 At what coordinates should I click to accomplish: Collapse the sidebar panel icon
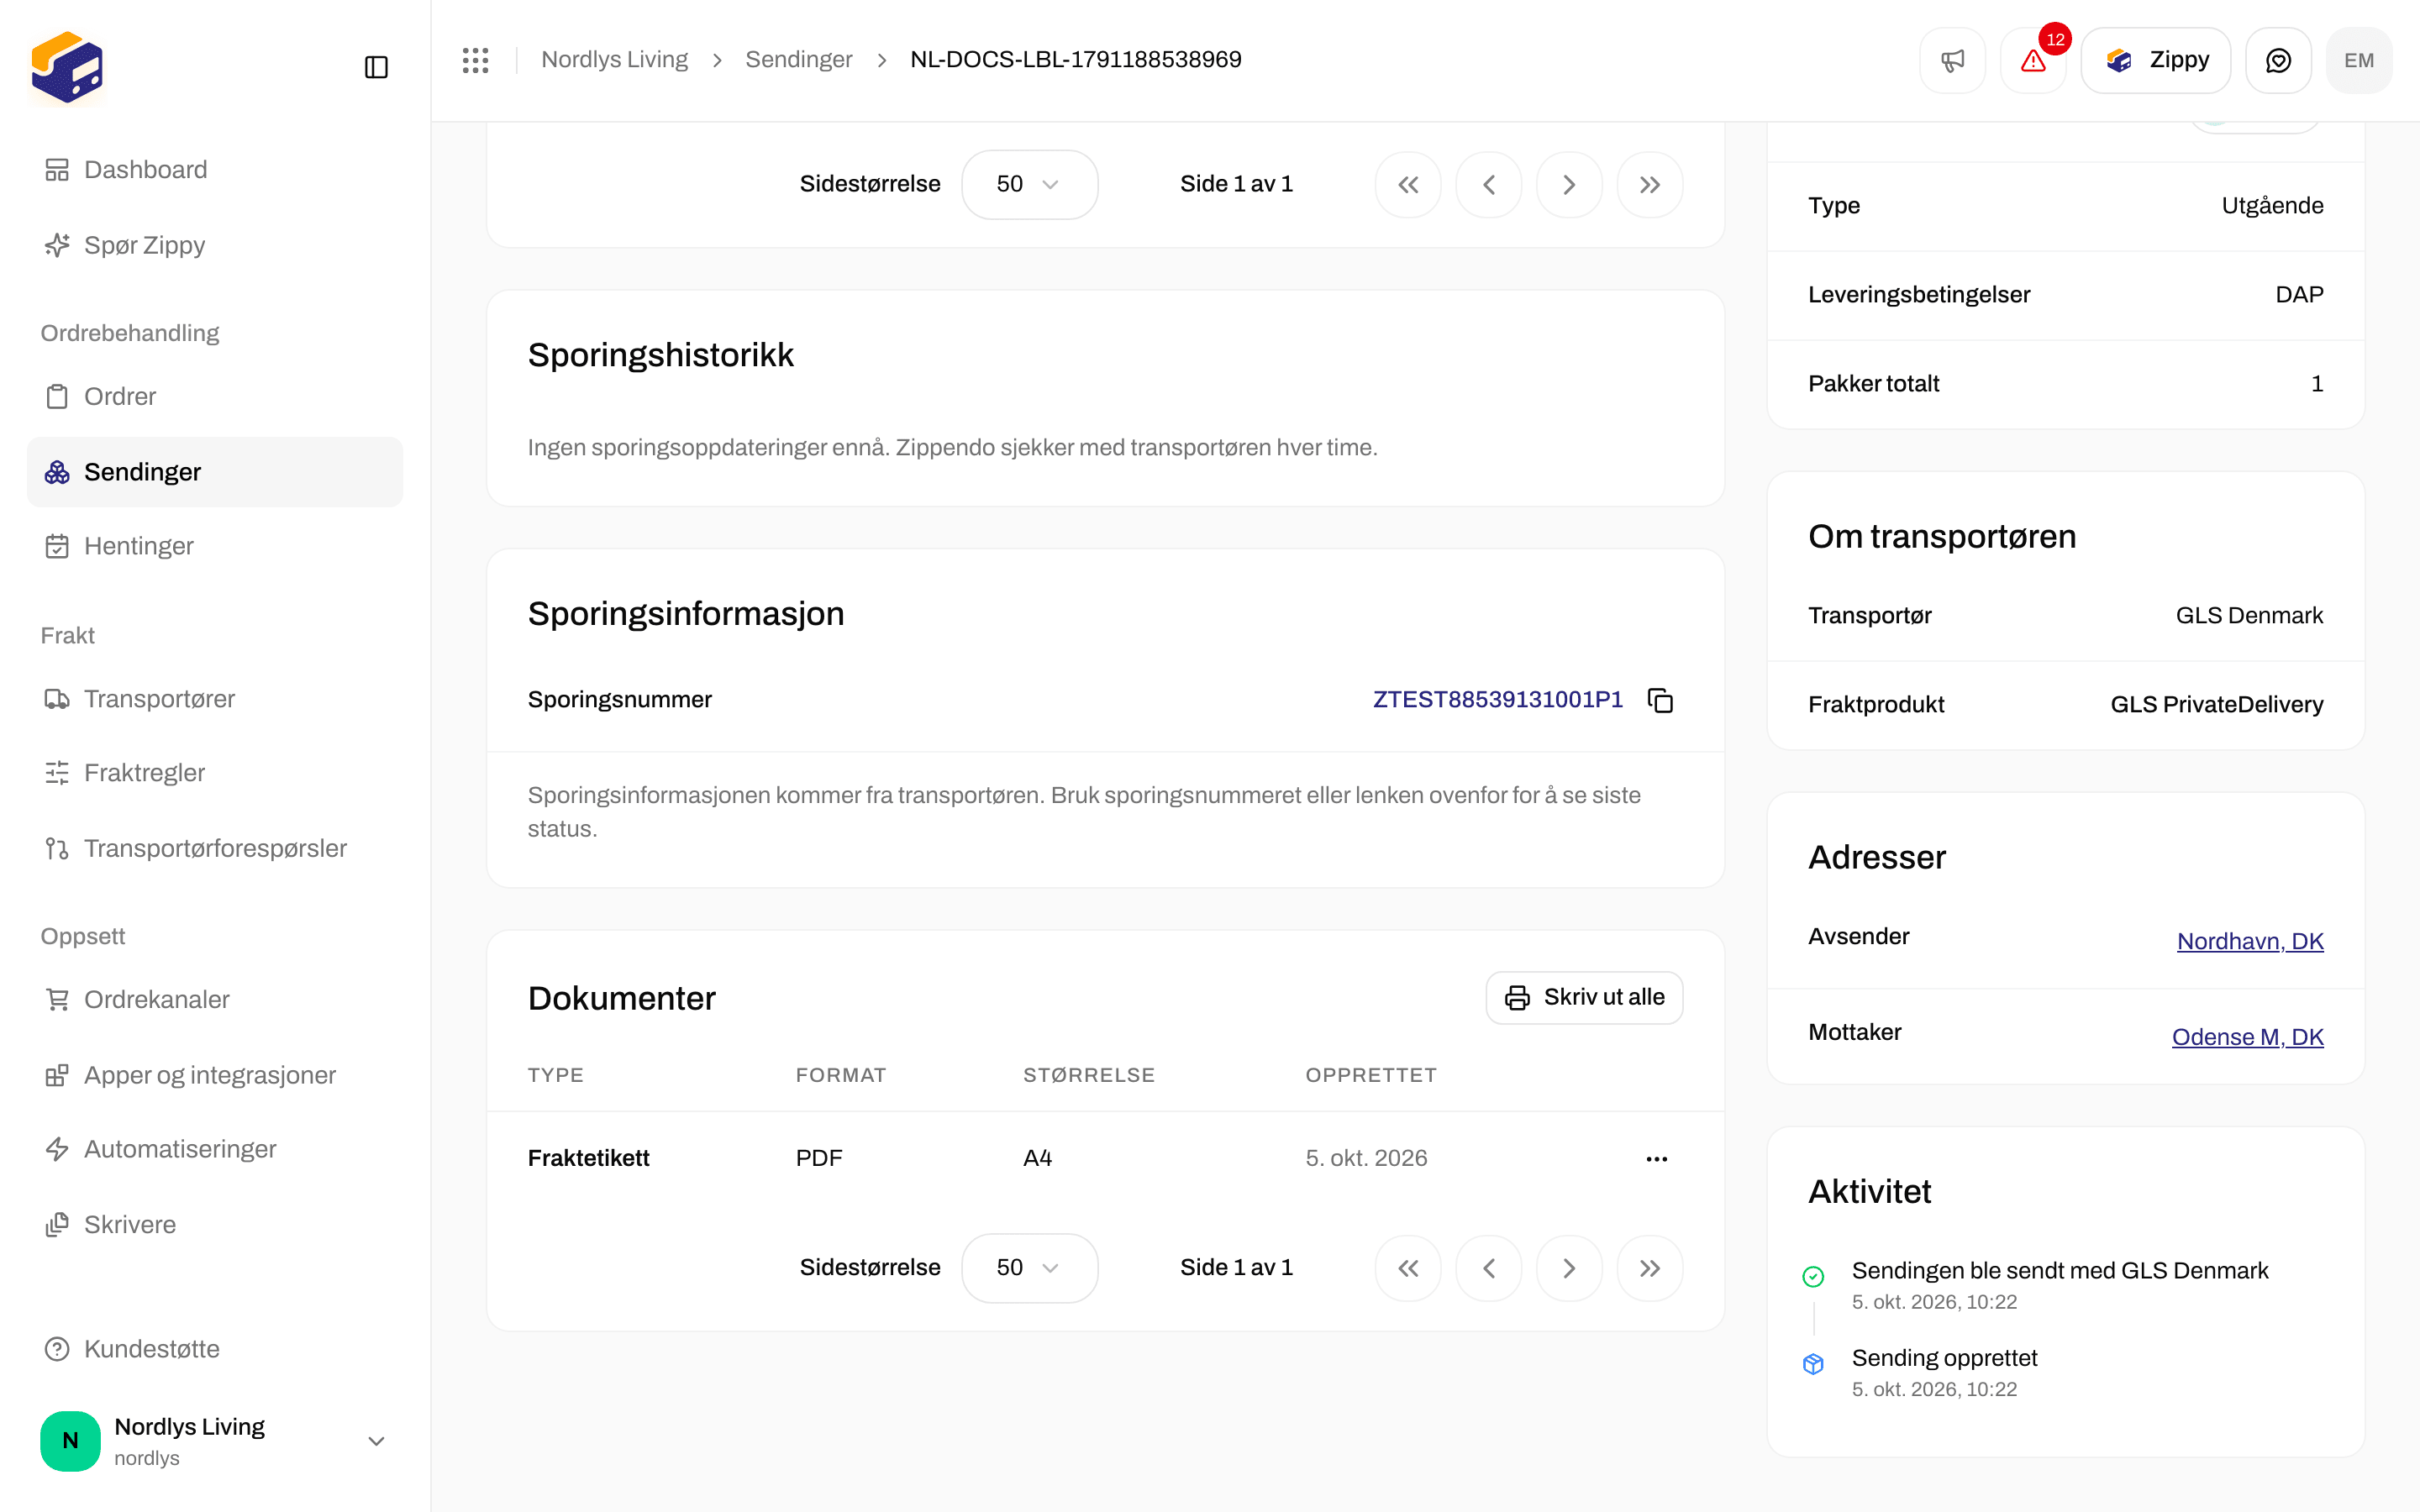376,67
